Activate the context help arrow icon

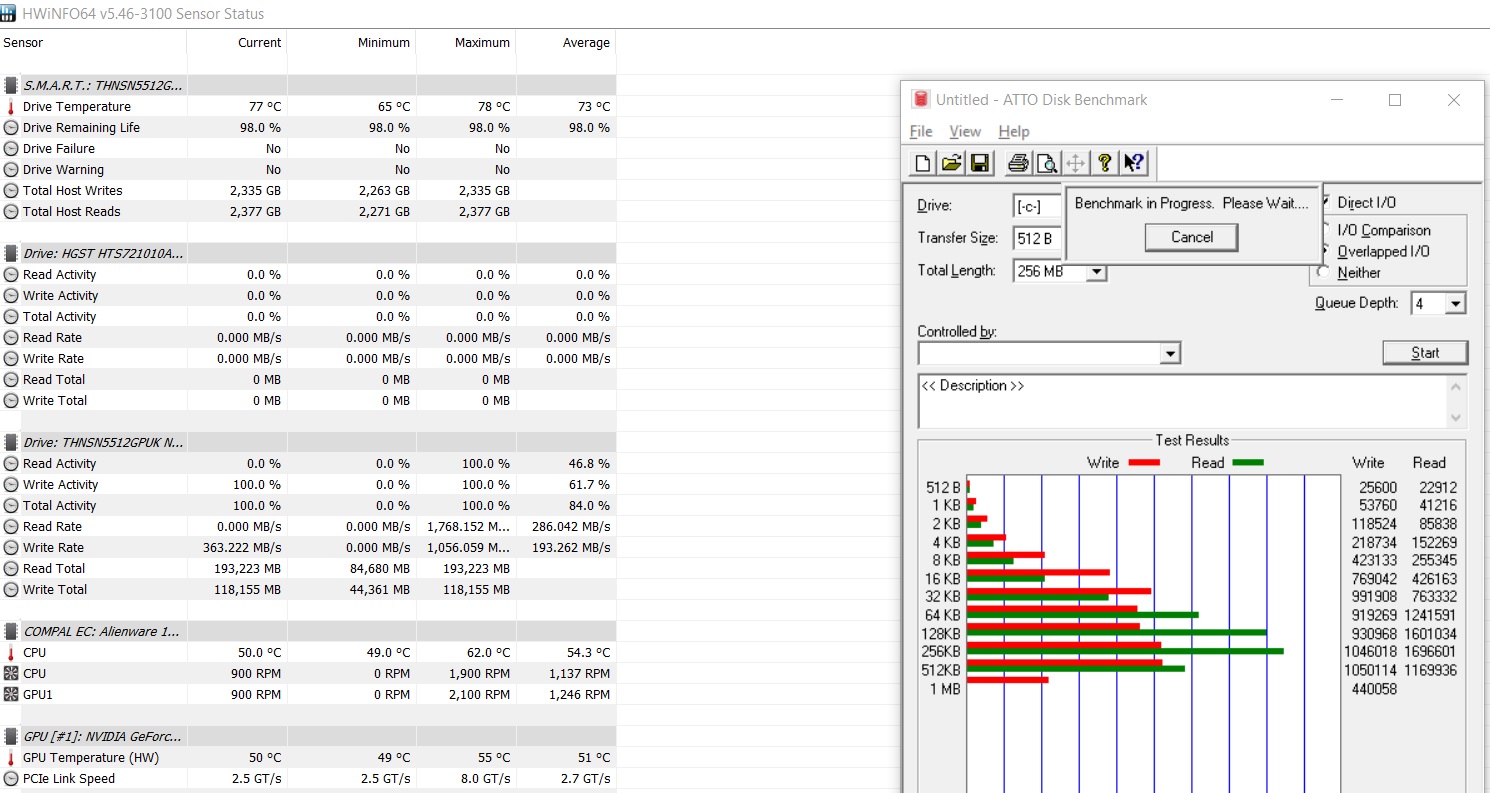pos(1133,163)
